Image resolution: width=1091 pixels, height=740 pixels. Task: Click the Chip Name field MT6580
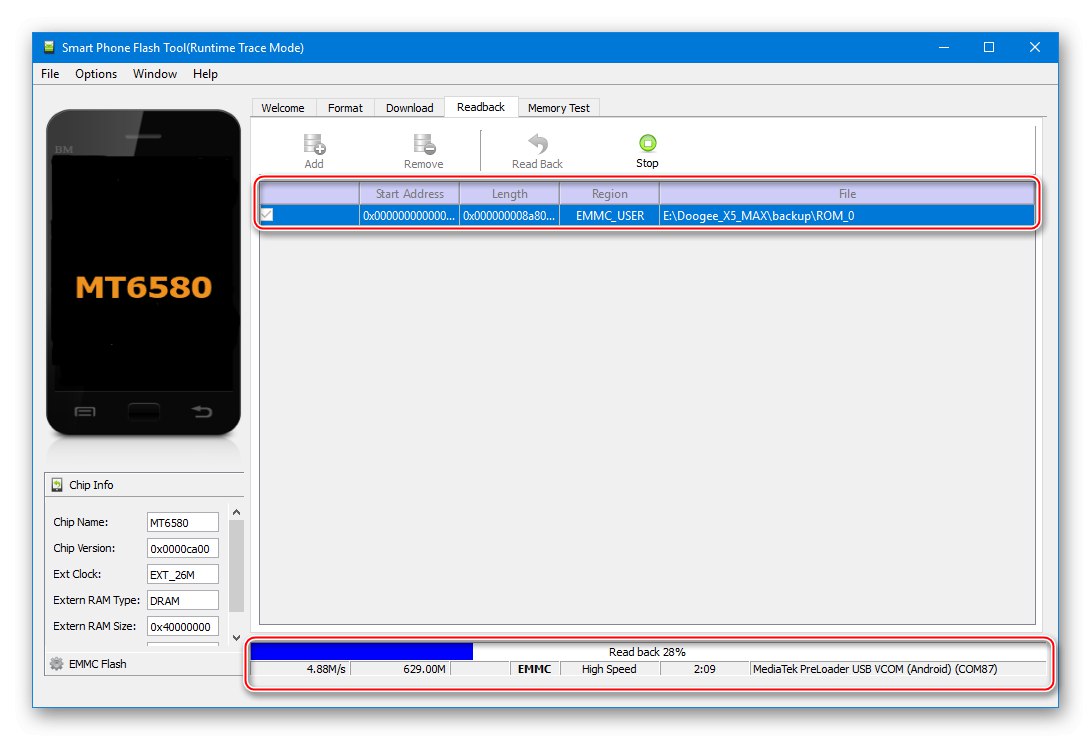point(183,522)
